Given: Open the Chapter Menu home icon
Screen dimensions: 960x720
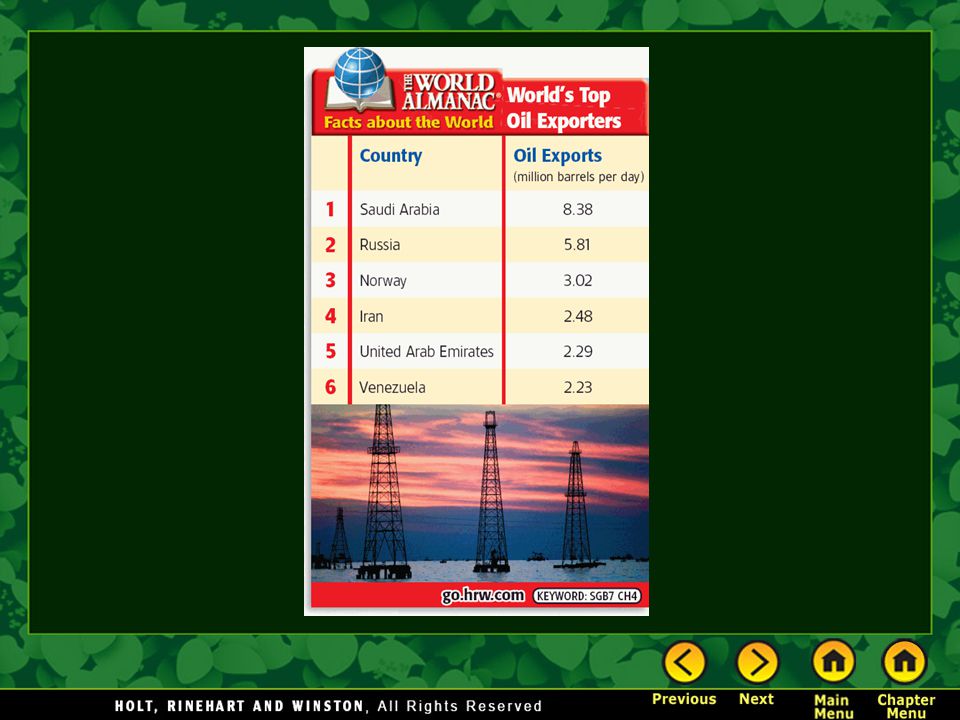Looking at the screenshot, I should tap(905, 662).
